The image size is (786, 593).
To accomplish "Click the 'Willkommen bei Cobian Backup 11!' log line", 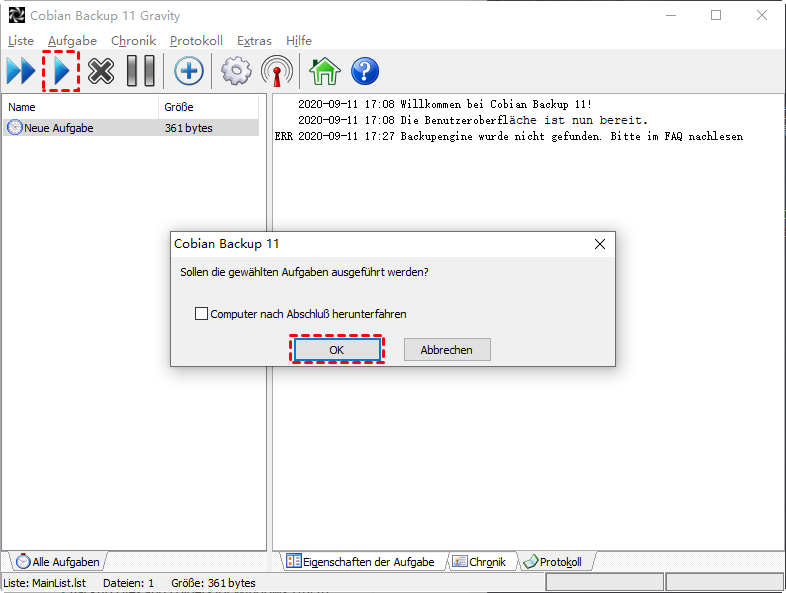I will 445,104.
